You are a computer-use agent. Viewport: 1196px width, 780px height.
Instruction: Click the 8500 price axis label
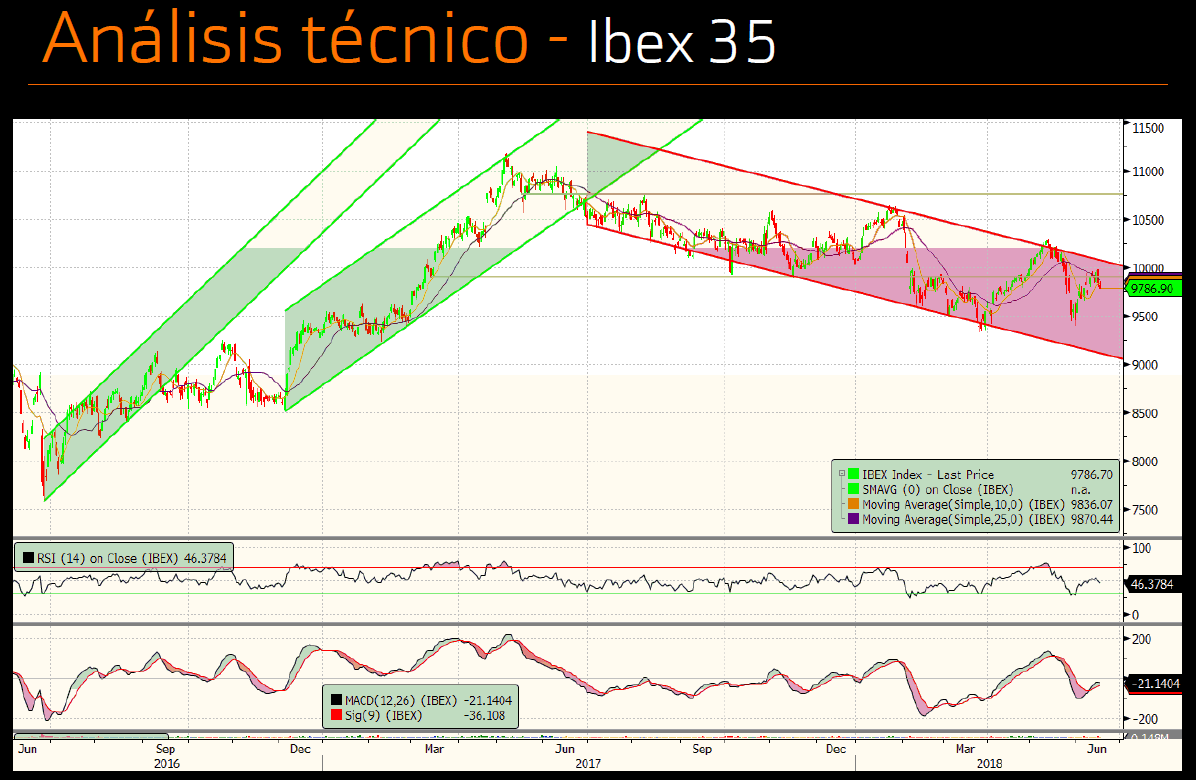coord(1145,413)
